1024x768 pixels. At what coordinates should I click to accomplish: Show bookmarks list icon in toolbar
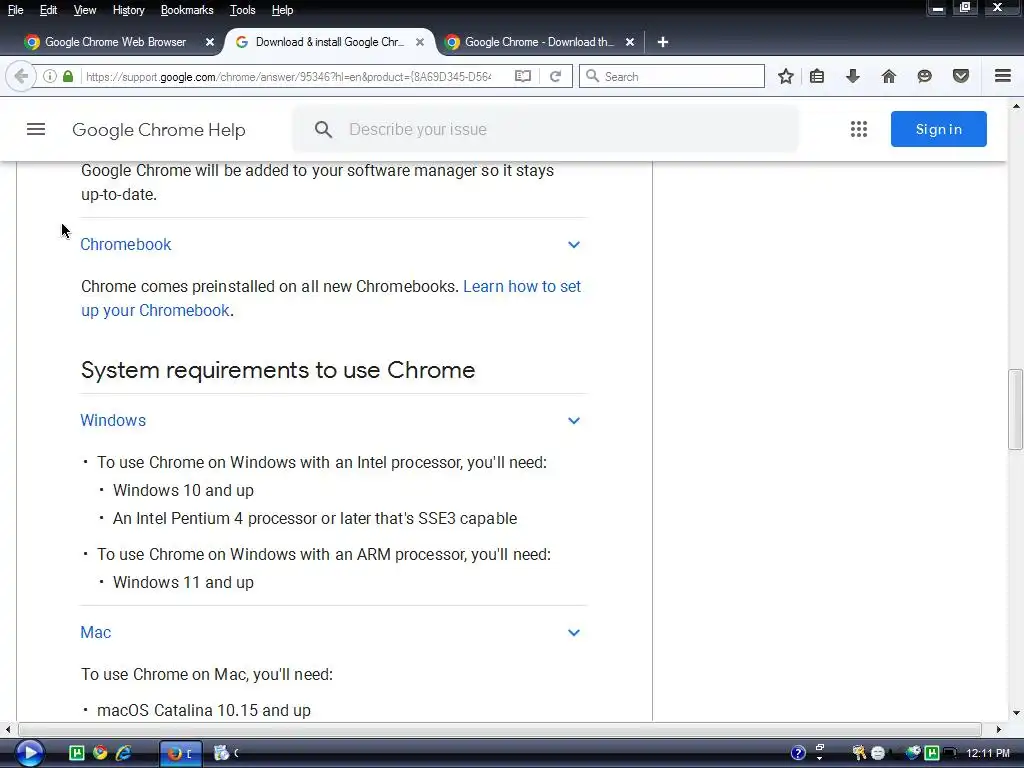pyautogui.click(x=817, y=76)
